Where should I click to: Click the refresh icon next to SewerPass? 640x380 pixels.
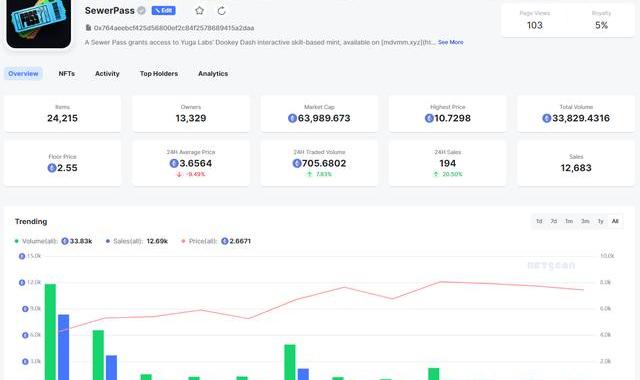[221, 11]
